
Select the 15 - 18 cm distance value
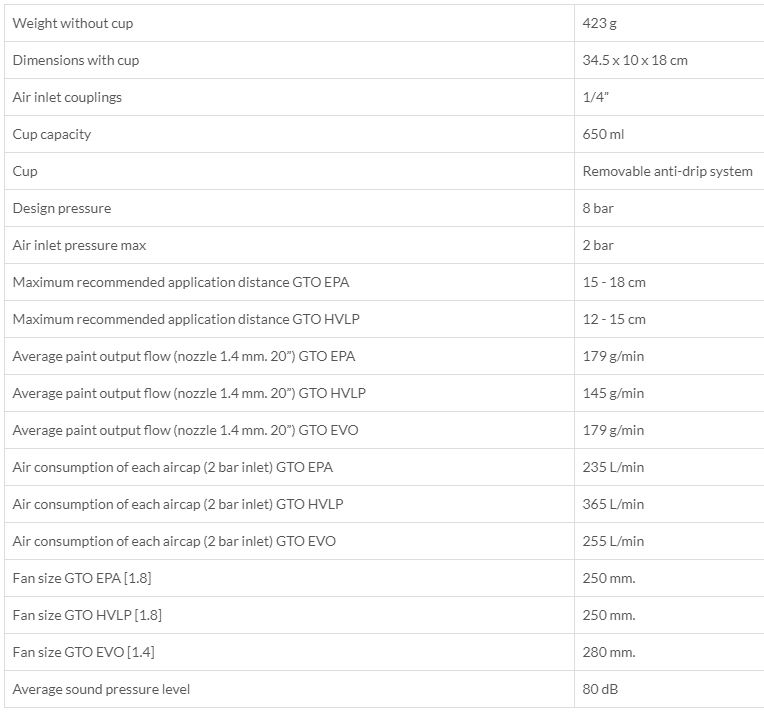tap(614, 282)
